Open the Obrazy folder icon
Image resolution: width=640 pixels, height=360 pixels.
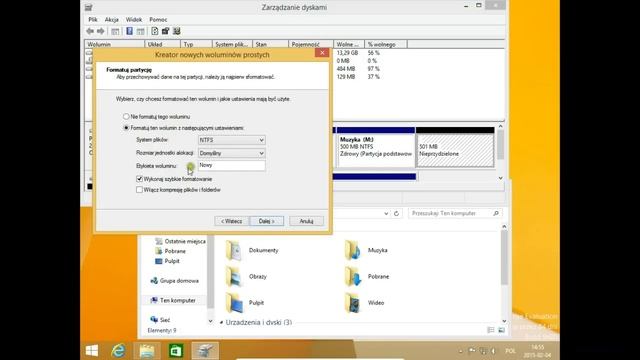[x=235, y=276]
